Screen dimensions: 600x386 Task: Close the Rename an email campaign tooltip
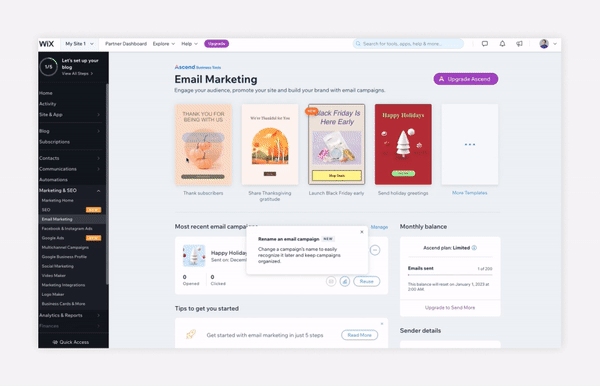(362, 232)
